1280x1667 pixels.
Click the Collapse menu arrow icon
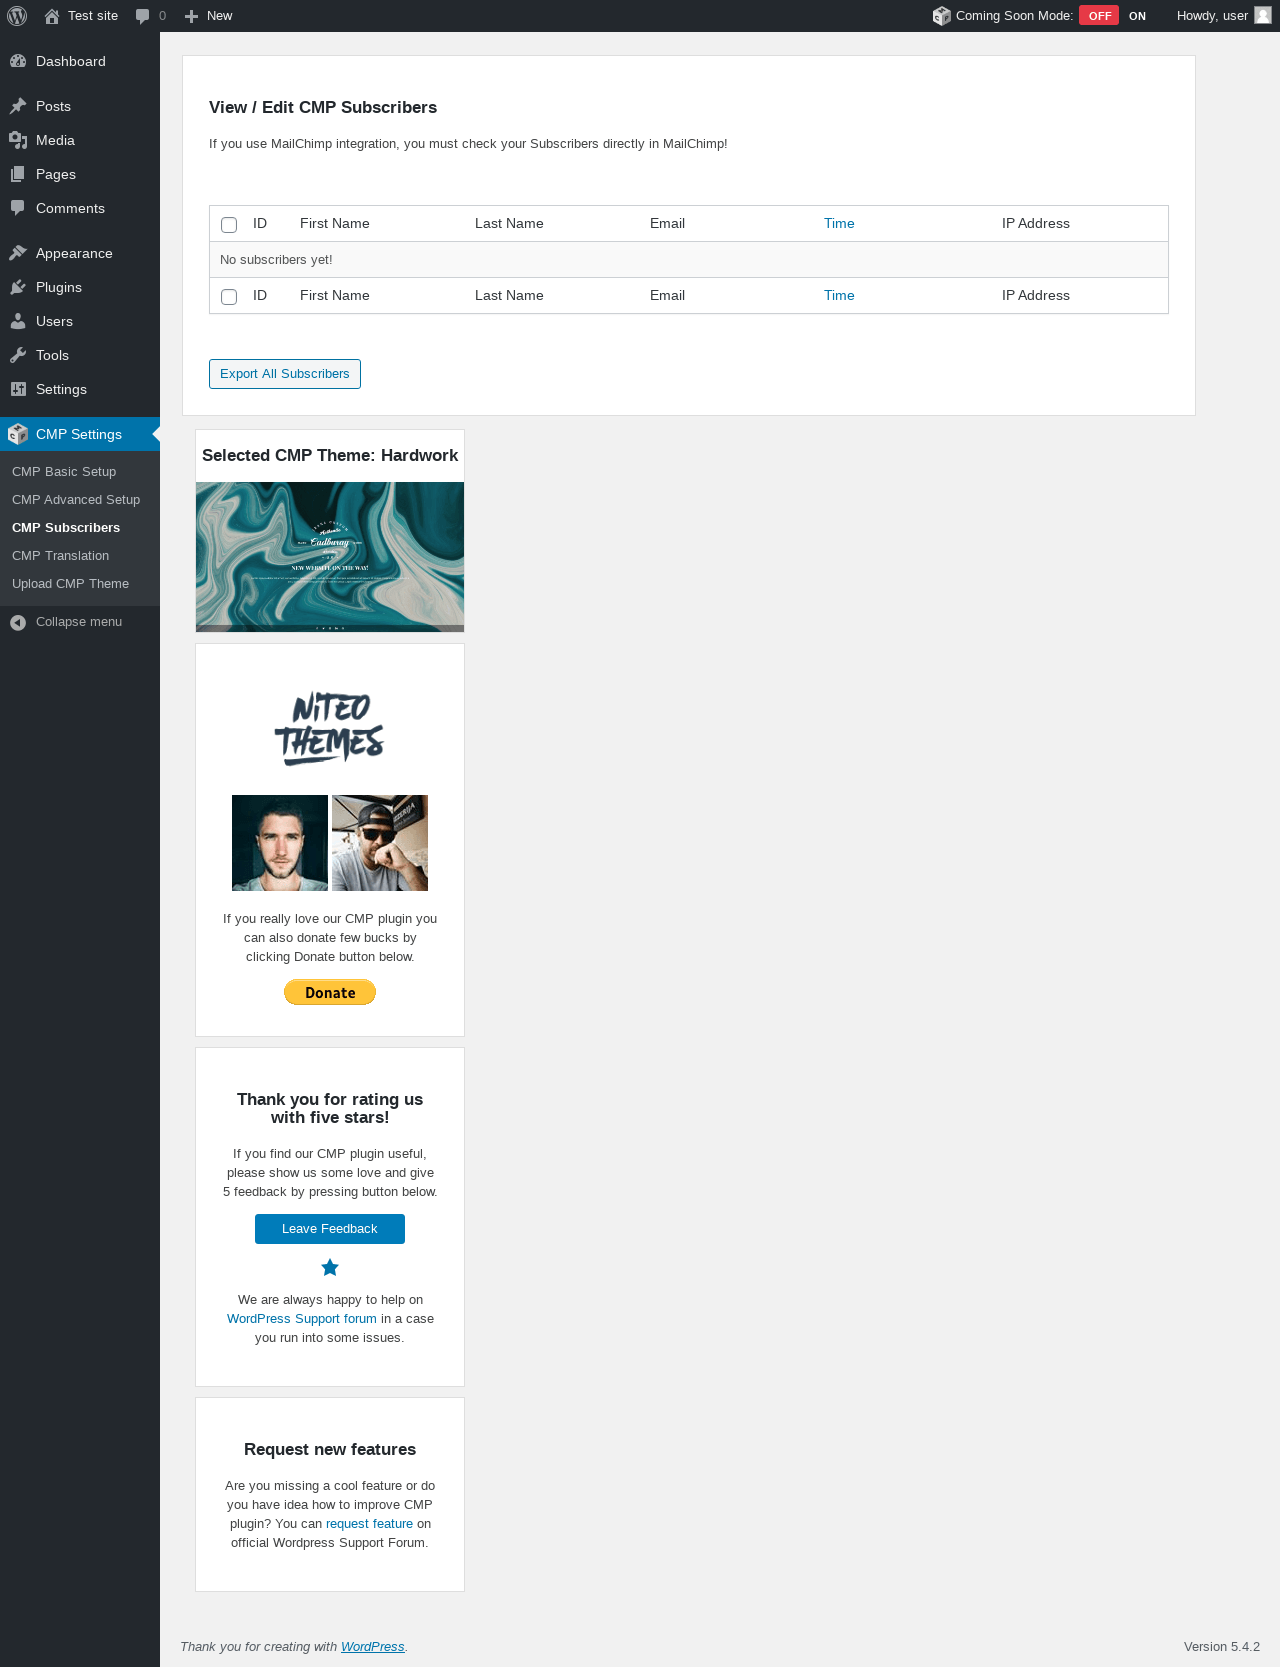18,622
